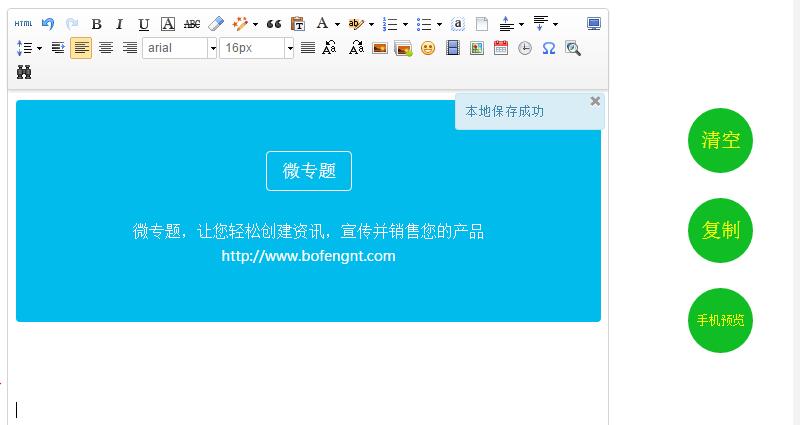Click the select all icon
The height and width of the screenshot is (425, 800).
tap(458, 24)
